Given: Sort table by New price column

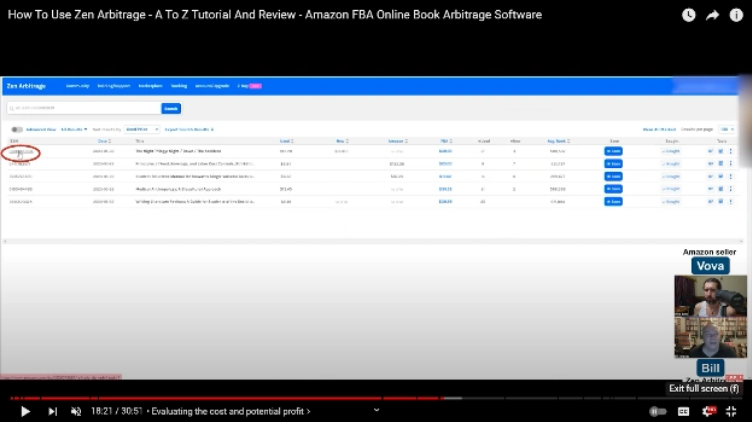Looking at the screenshot, I should [x=342, y=141].
